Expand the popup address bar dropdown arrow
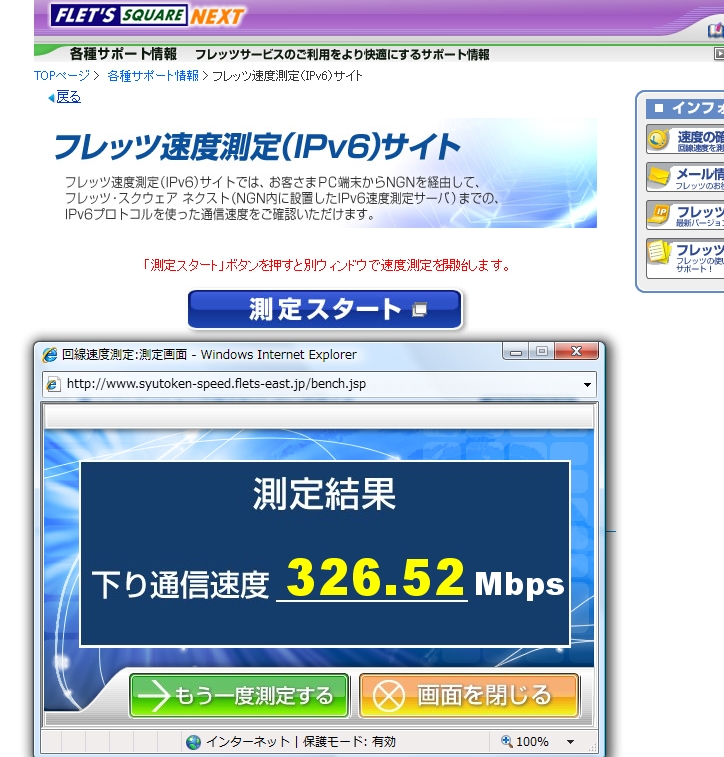This screenshot has width=724, height=757. click(x=587, y=385)
